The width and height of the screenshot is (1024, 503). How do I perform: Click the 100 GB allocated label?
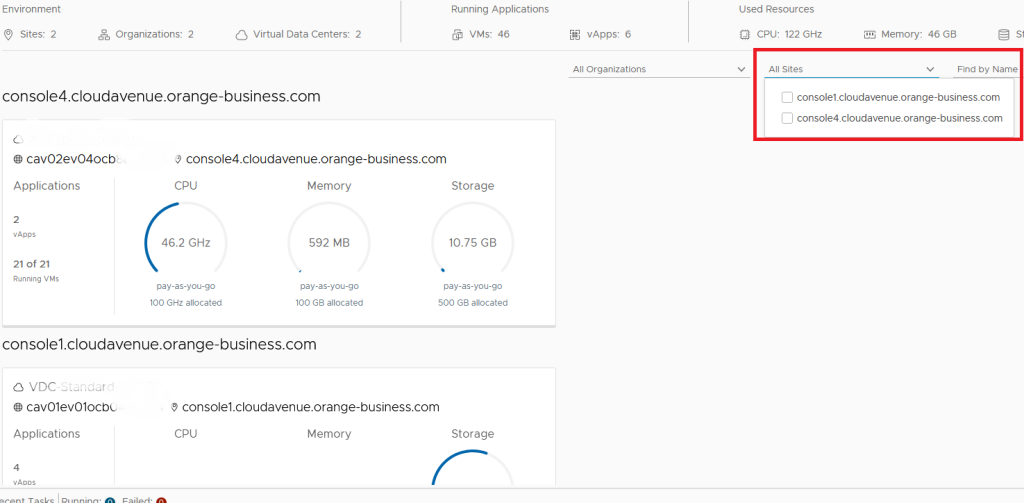point(329,303)
